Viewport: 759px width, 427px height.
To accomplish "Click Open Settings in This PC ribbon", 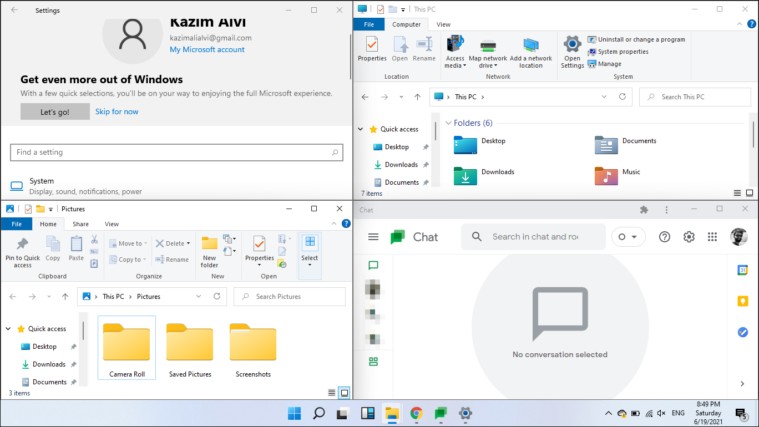I will [572, 52].
